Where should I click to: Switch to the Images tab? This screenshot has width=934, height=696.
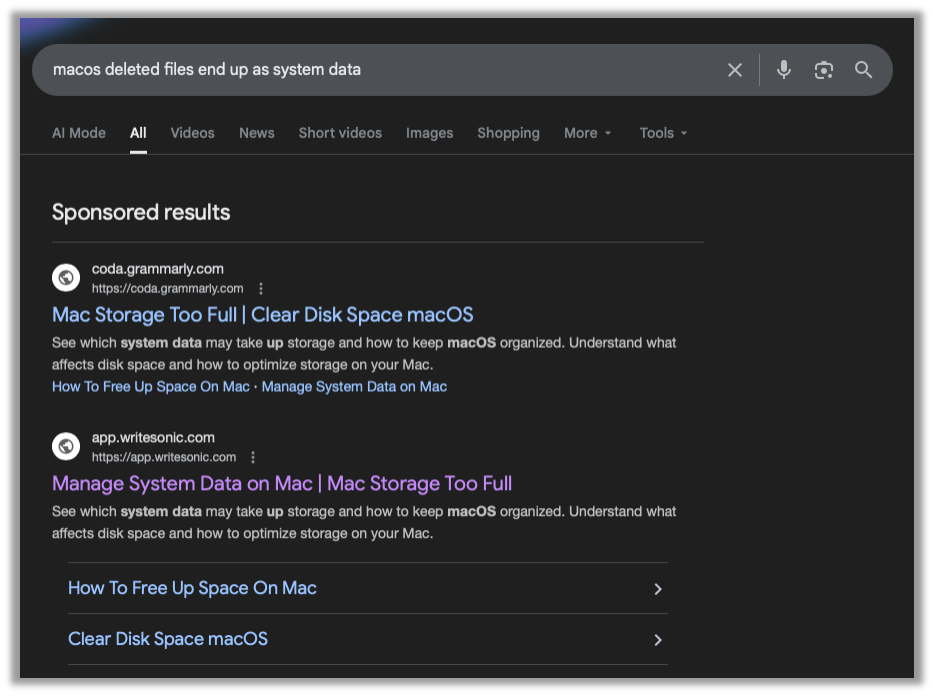tap(429, 132)
